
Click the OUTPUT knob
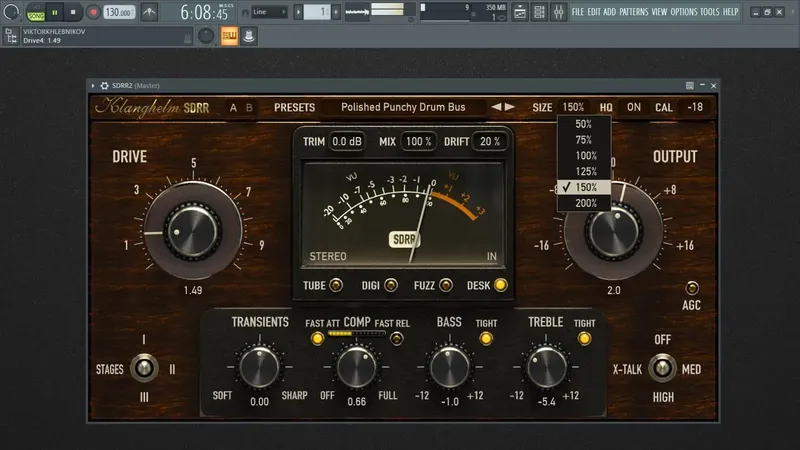point(614,231)
